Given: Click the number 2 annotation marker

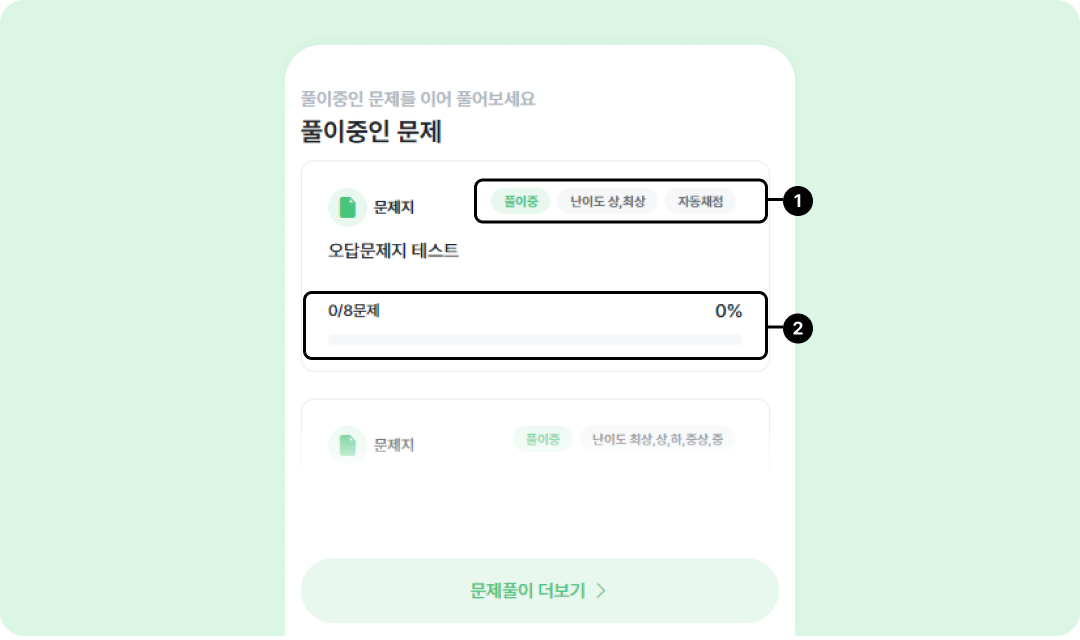Looking at the screenshot, I should click(797, 327).
